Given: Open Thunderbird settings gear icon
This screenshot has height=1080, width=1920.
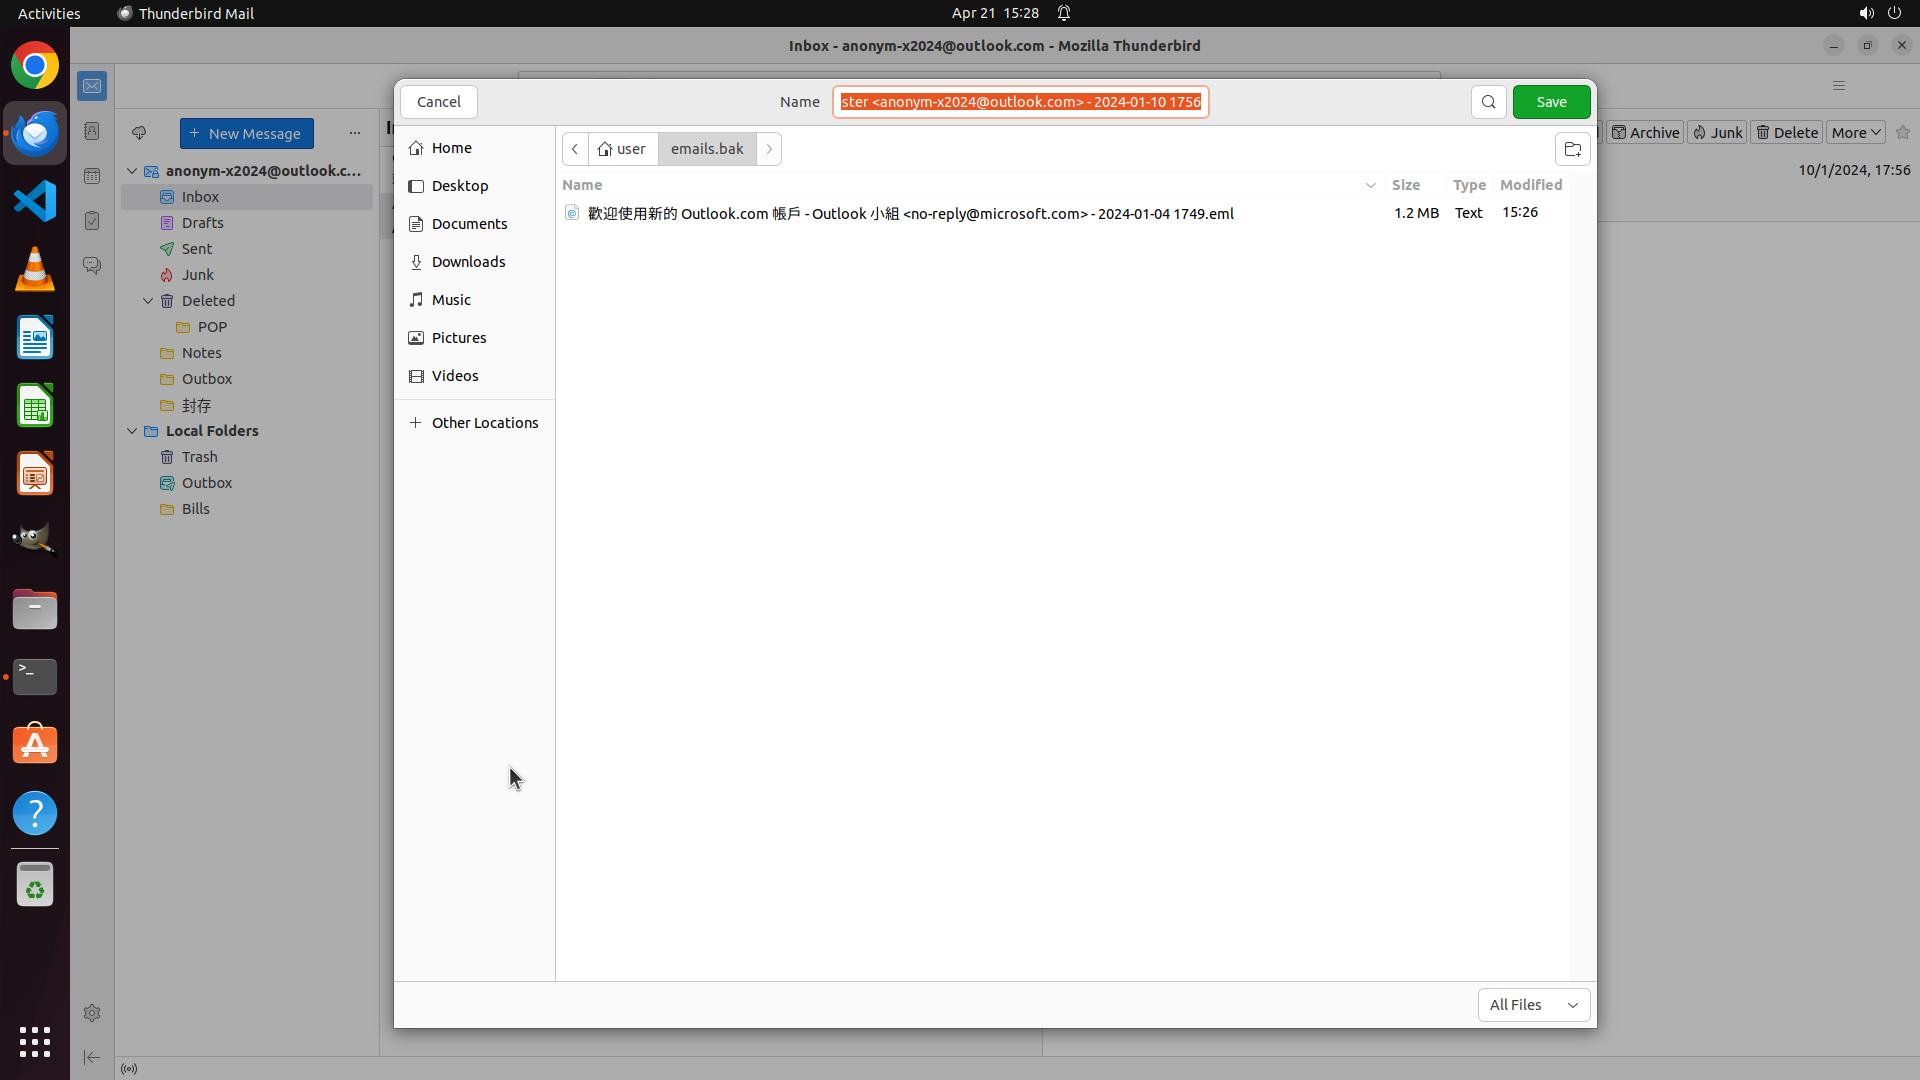Looking at the screenshot, I should 92,1013.
